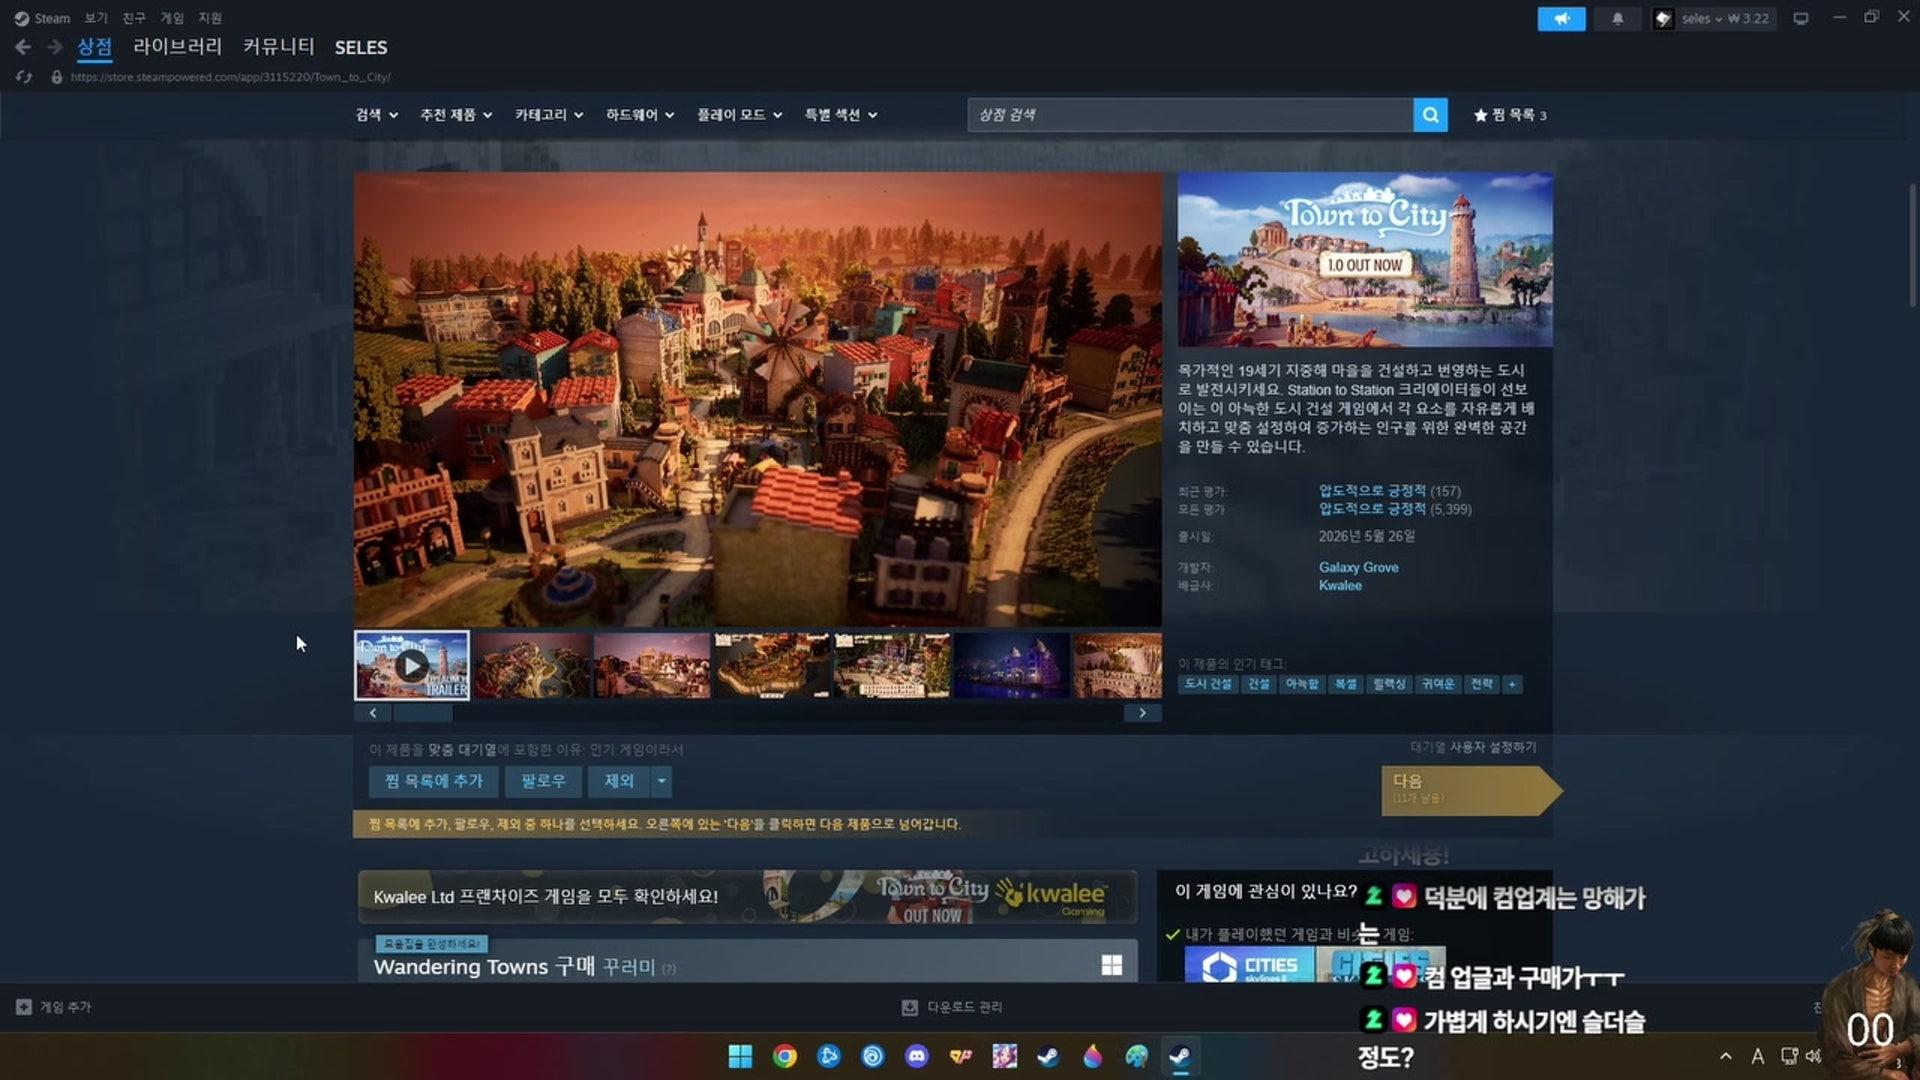Open the Paint palette taskbar icon
Screen dimensions: 1920x1080
click(1136, 1056)
